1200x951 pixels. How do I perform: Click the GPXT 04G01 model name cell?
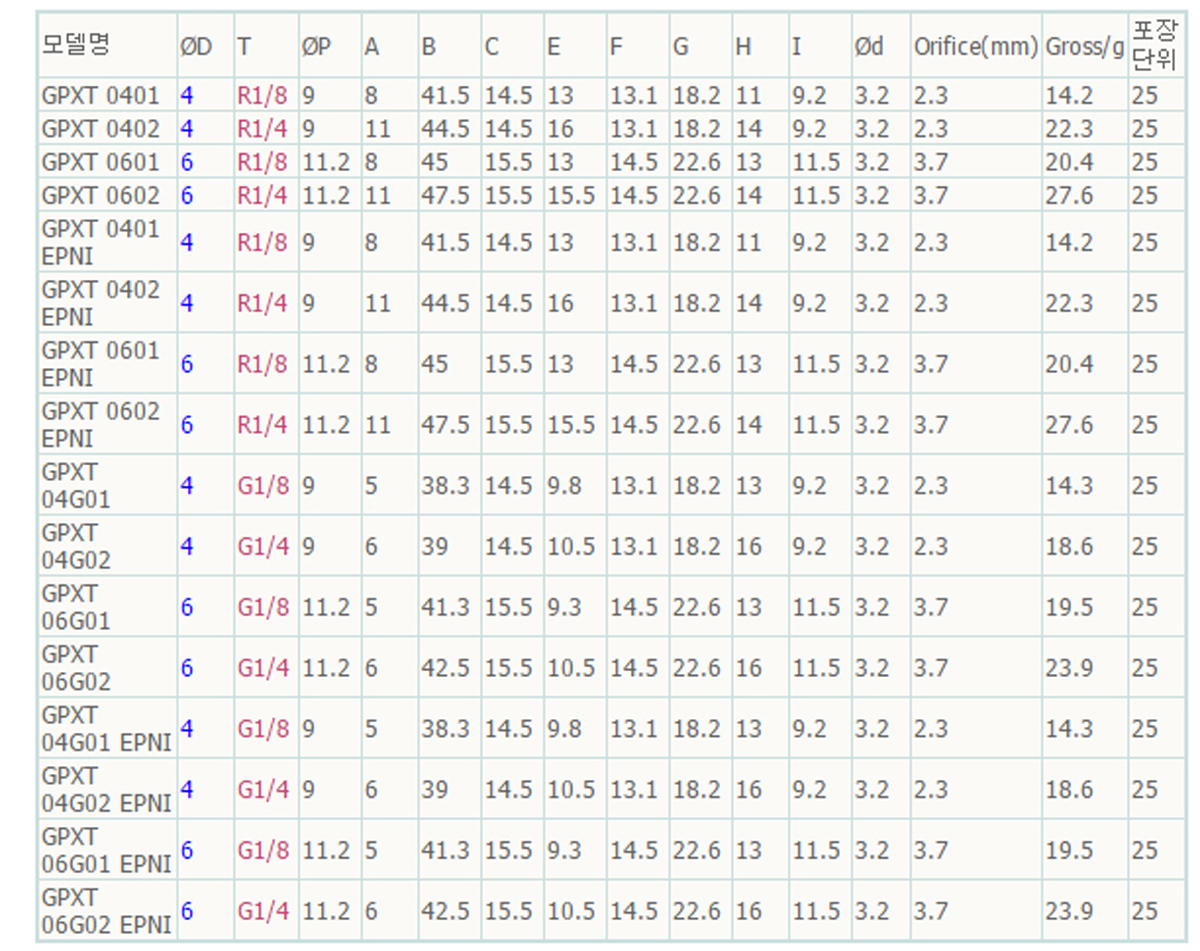77,485
